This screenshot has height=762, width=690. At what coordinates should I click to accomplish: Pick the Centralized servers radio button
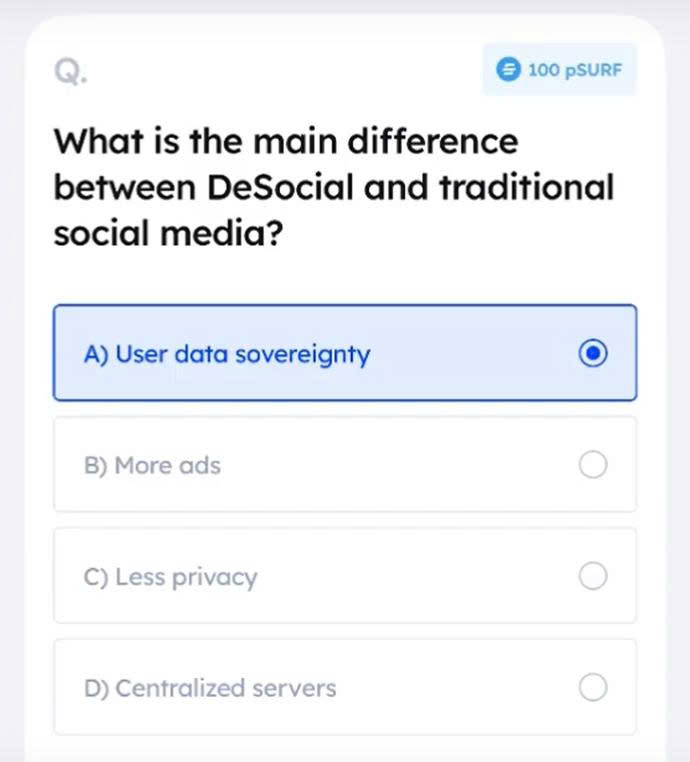tap(593, 688)
